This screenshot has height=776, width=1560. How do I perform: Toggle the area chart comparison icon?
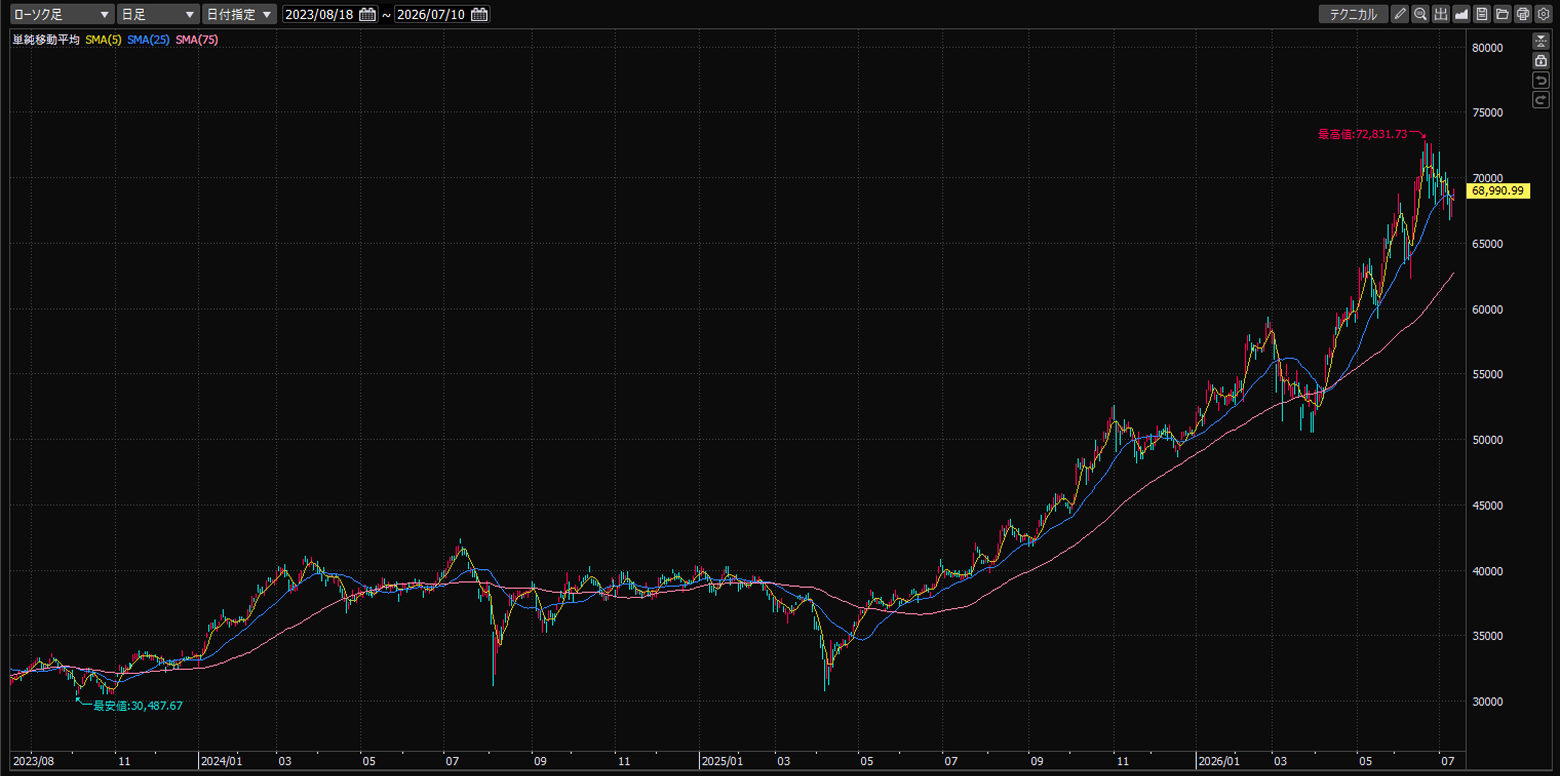1461,14
